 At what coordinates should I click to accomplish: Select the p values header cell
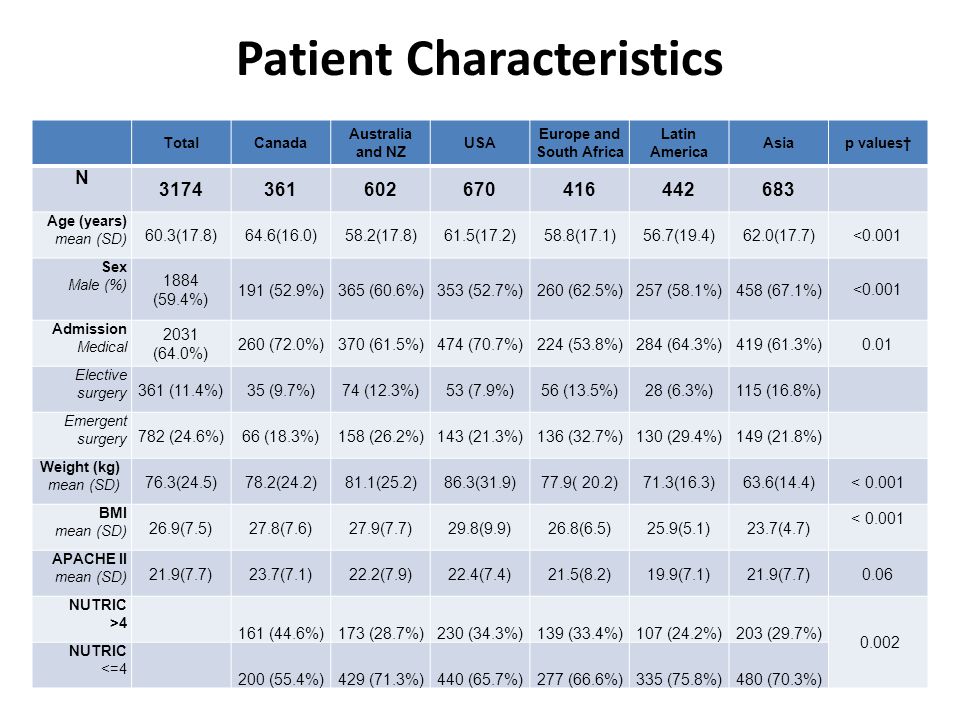878,143
